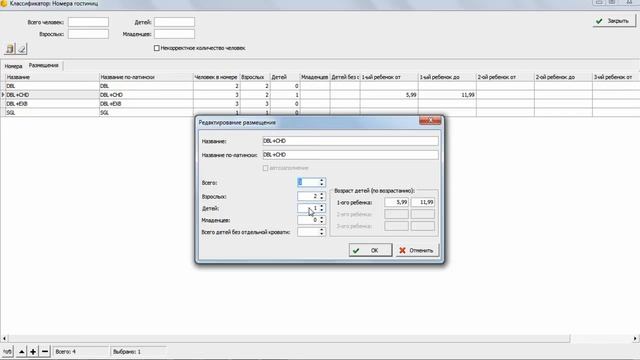Click the 1-ый ребенок от column header
Viewport: 640px width, 360px height.
pyautogui.click(x=389, y=77)
